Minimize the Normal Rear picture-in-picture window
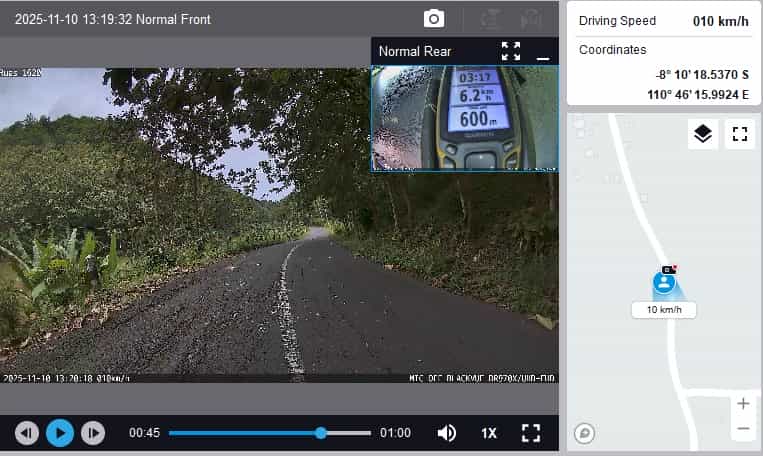This screenshot has width=763, height=456. [543, 53]
